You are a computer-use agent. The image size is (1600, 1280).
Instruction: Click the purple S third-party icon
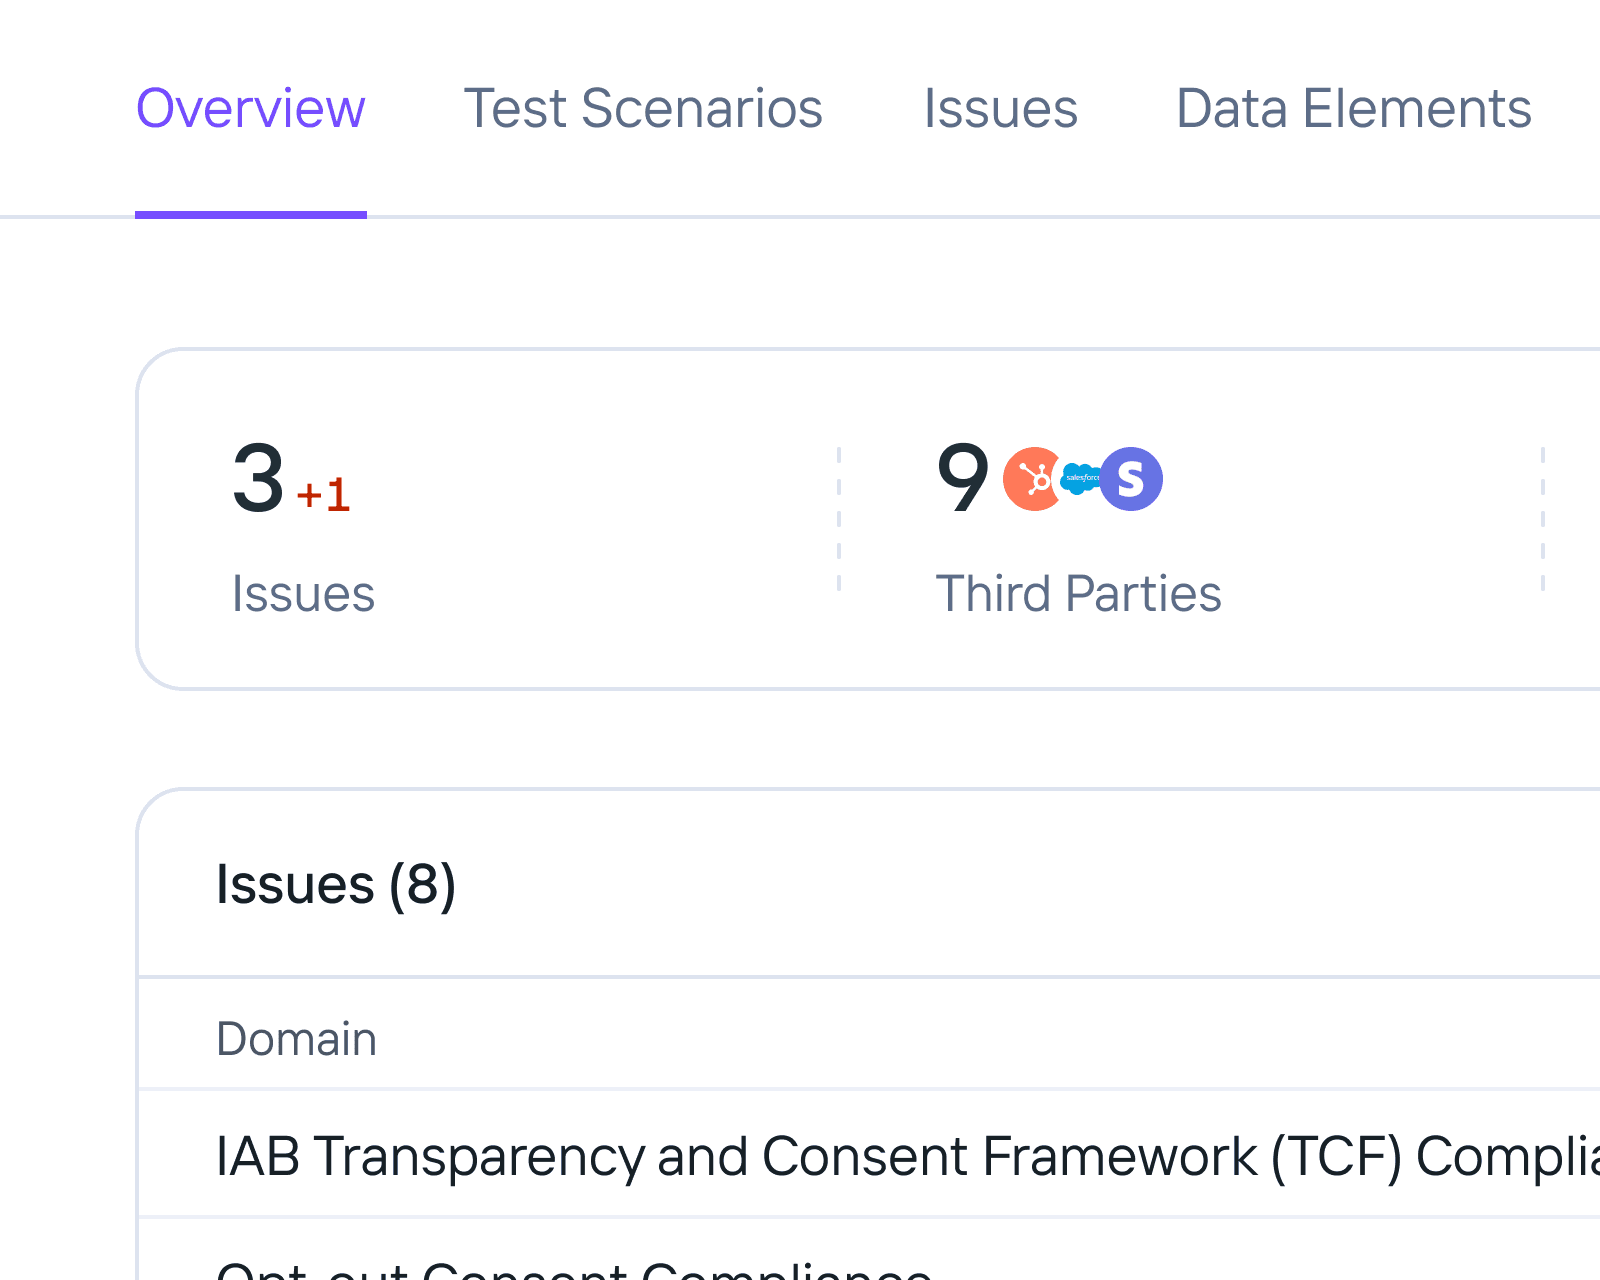click(1131, 479)
